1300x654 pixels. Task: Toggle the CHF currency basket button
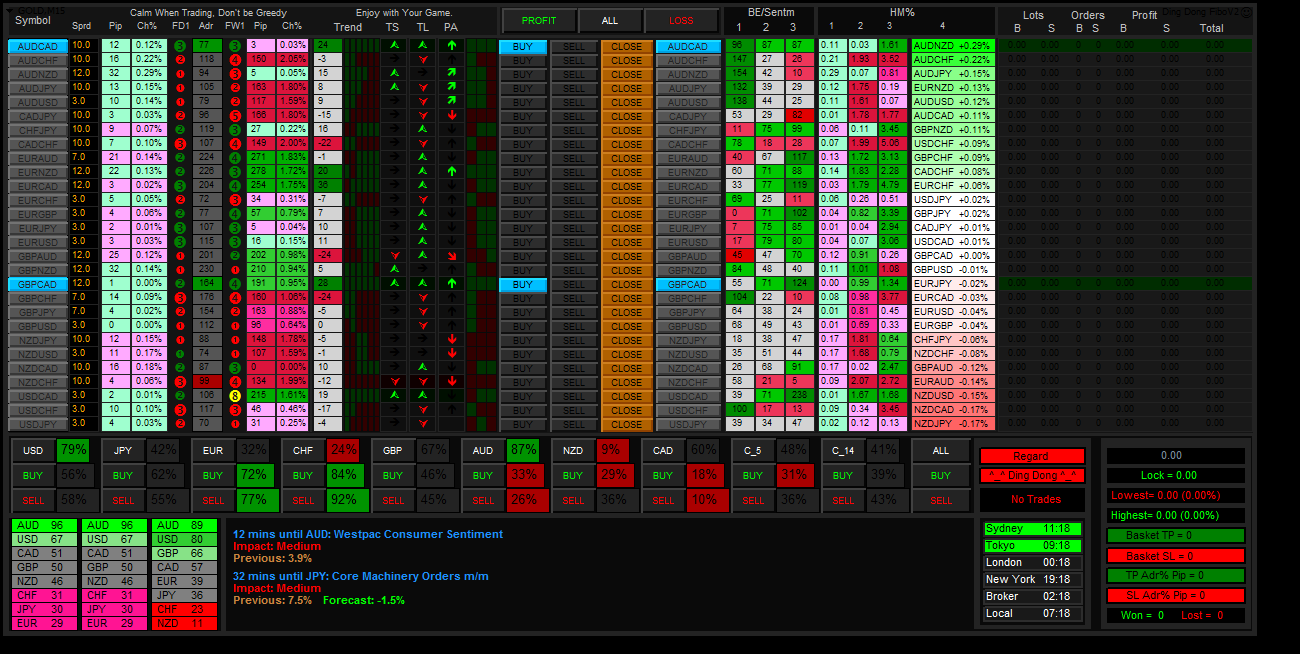[x=303, y=450]
